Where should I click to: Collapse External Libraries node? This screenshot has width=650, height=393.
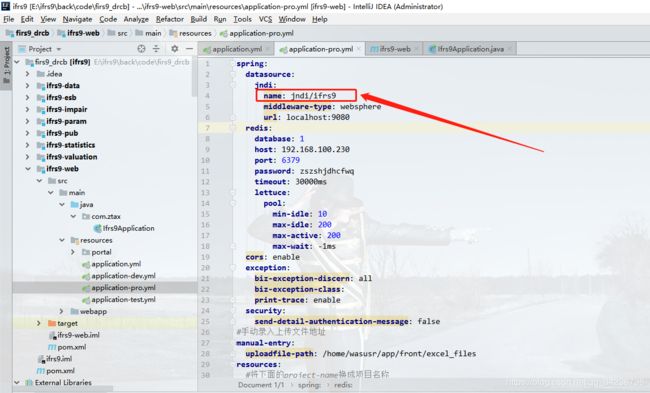(x=17, y=383)
